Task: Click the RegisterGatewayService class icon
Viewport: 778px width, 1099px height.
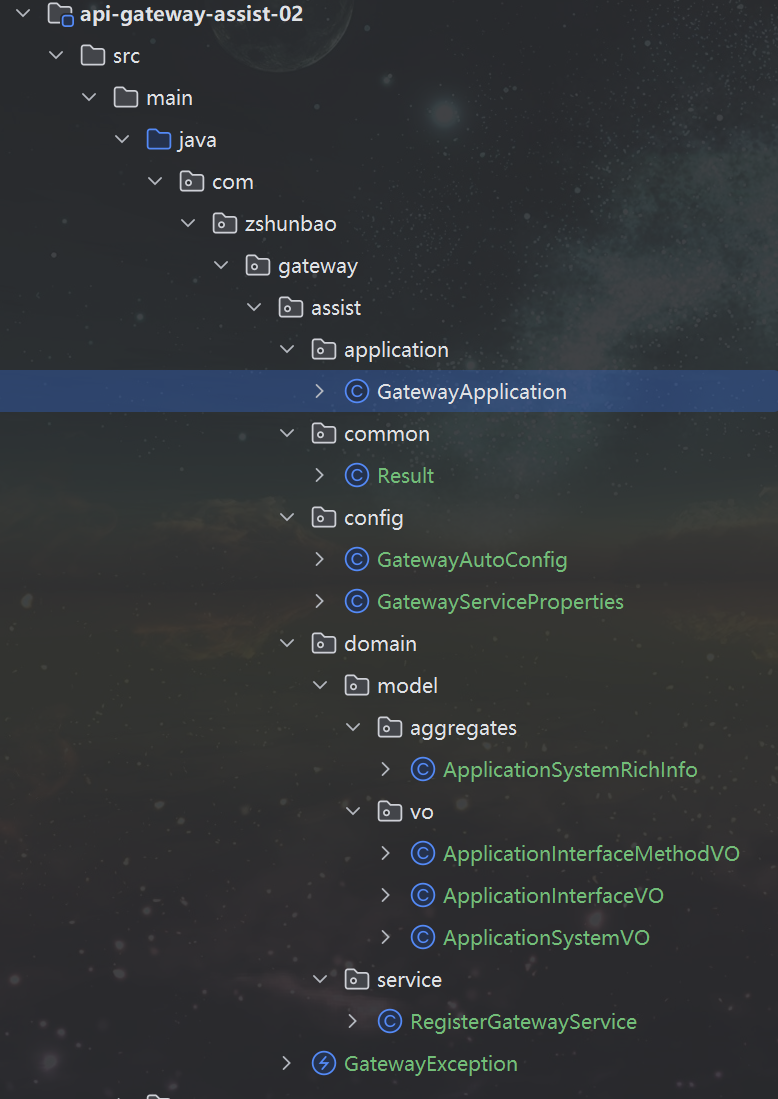Action: (389, 1022)
